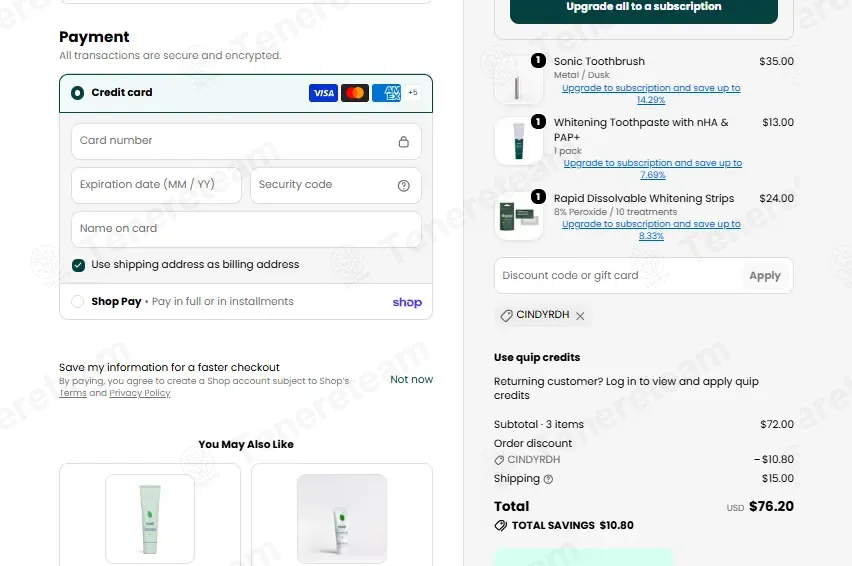Click the lock icon in Card number
Screen dimensions: 852x566
[x=404, y=142]
